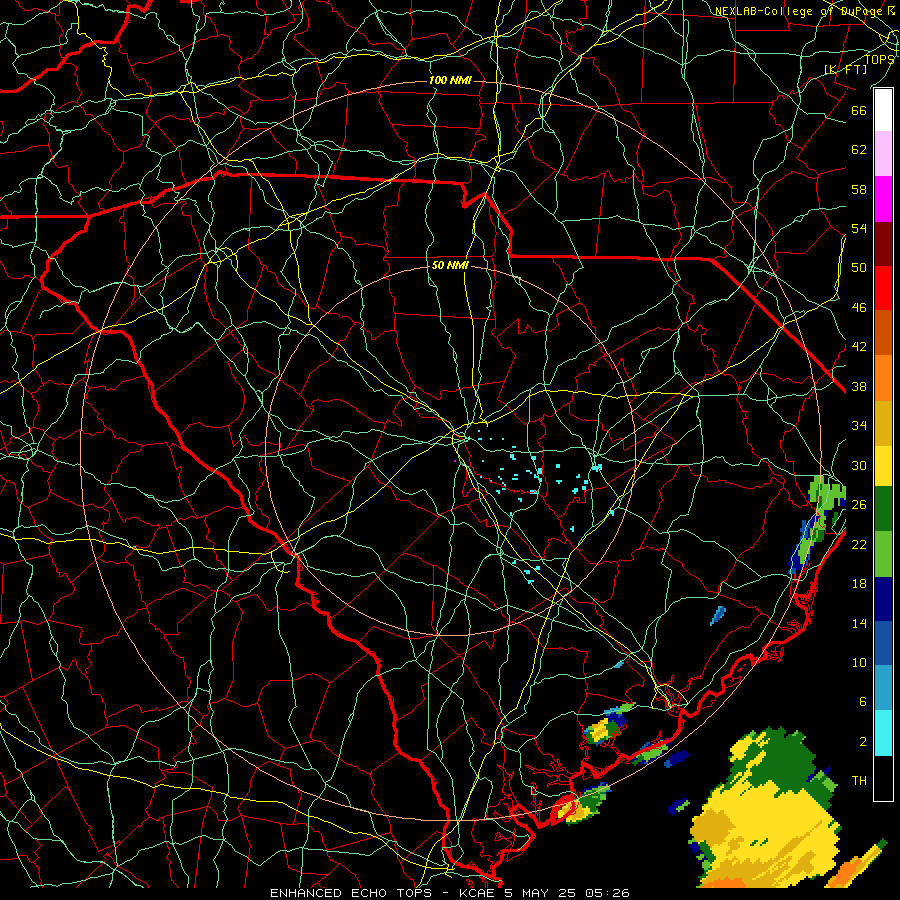Click the legend value '46'
The image size is (900, 900).
point(859,308)
